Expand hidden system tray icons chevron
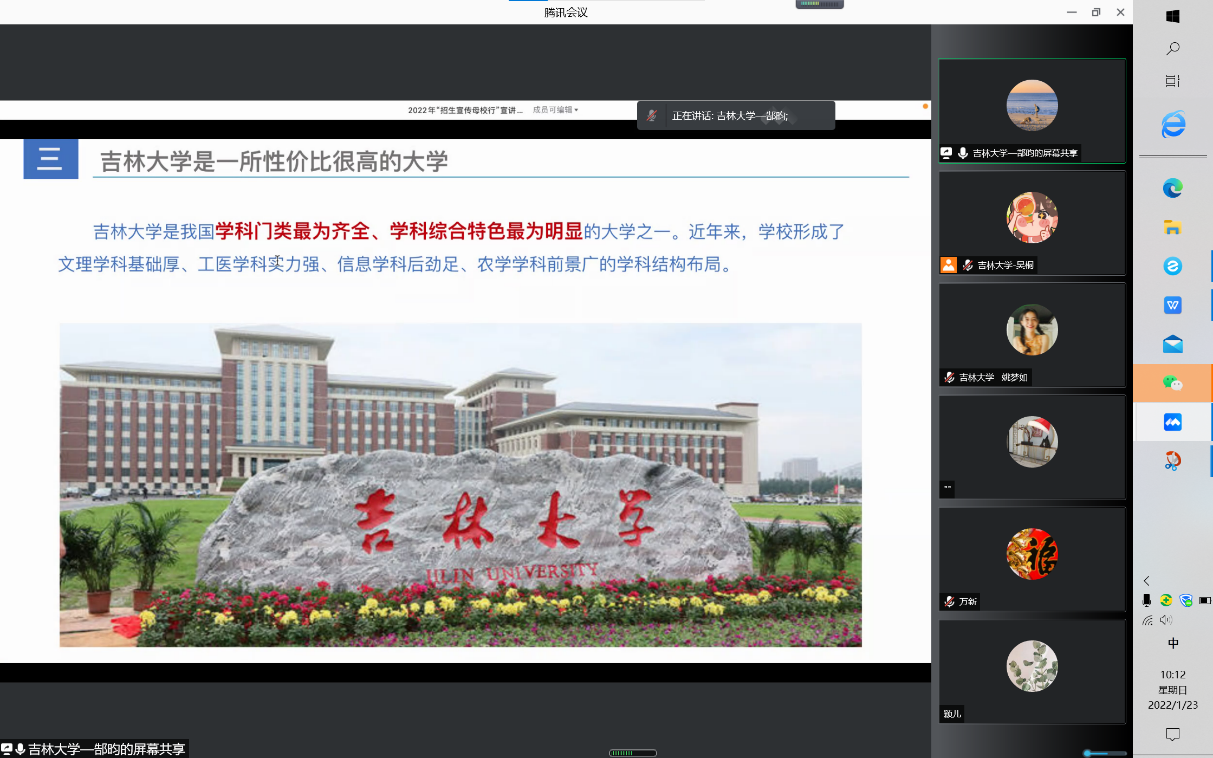Viewport: 1213px width, 758px height. pyautogui.click(x=1147, y=581)
